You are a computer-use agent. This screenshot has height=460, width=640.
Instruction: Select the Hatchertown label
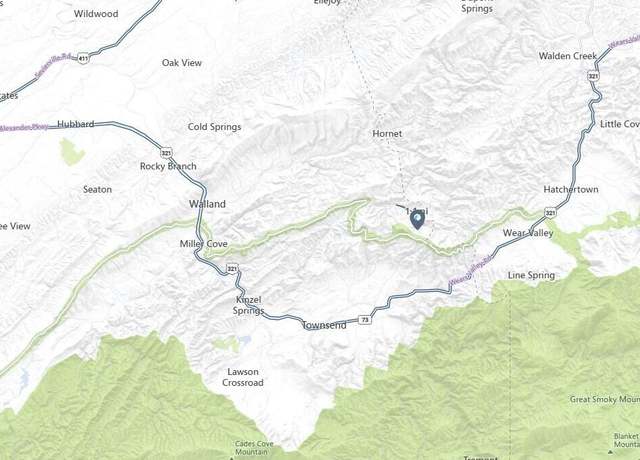click(x=571, y=189)
